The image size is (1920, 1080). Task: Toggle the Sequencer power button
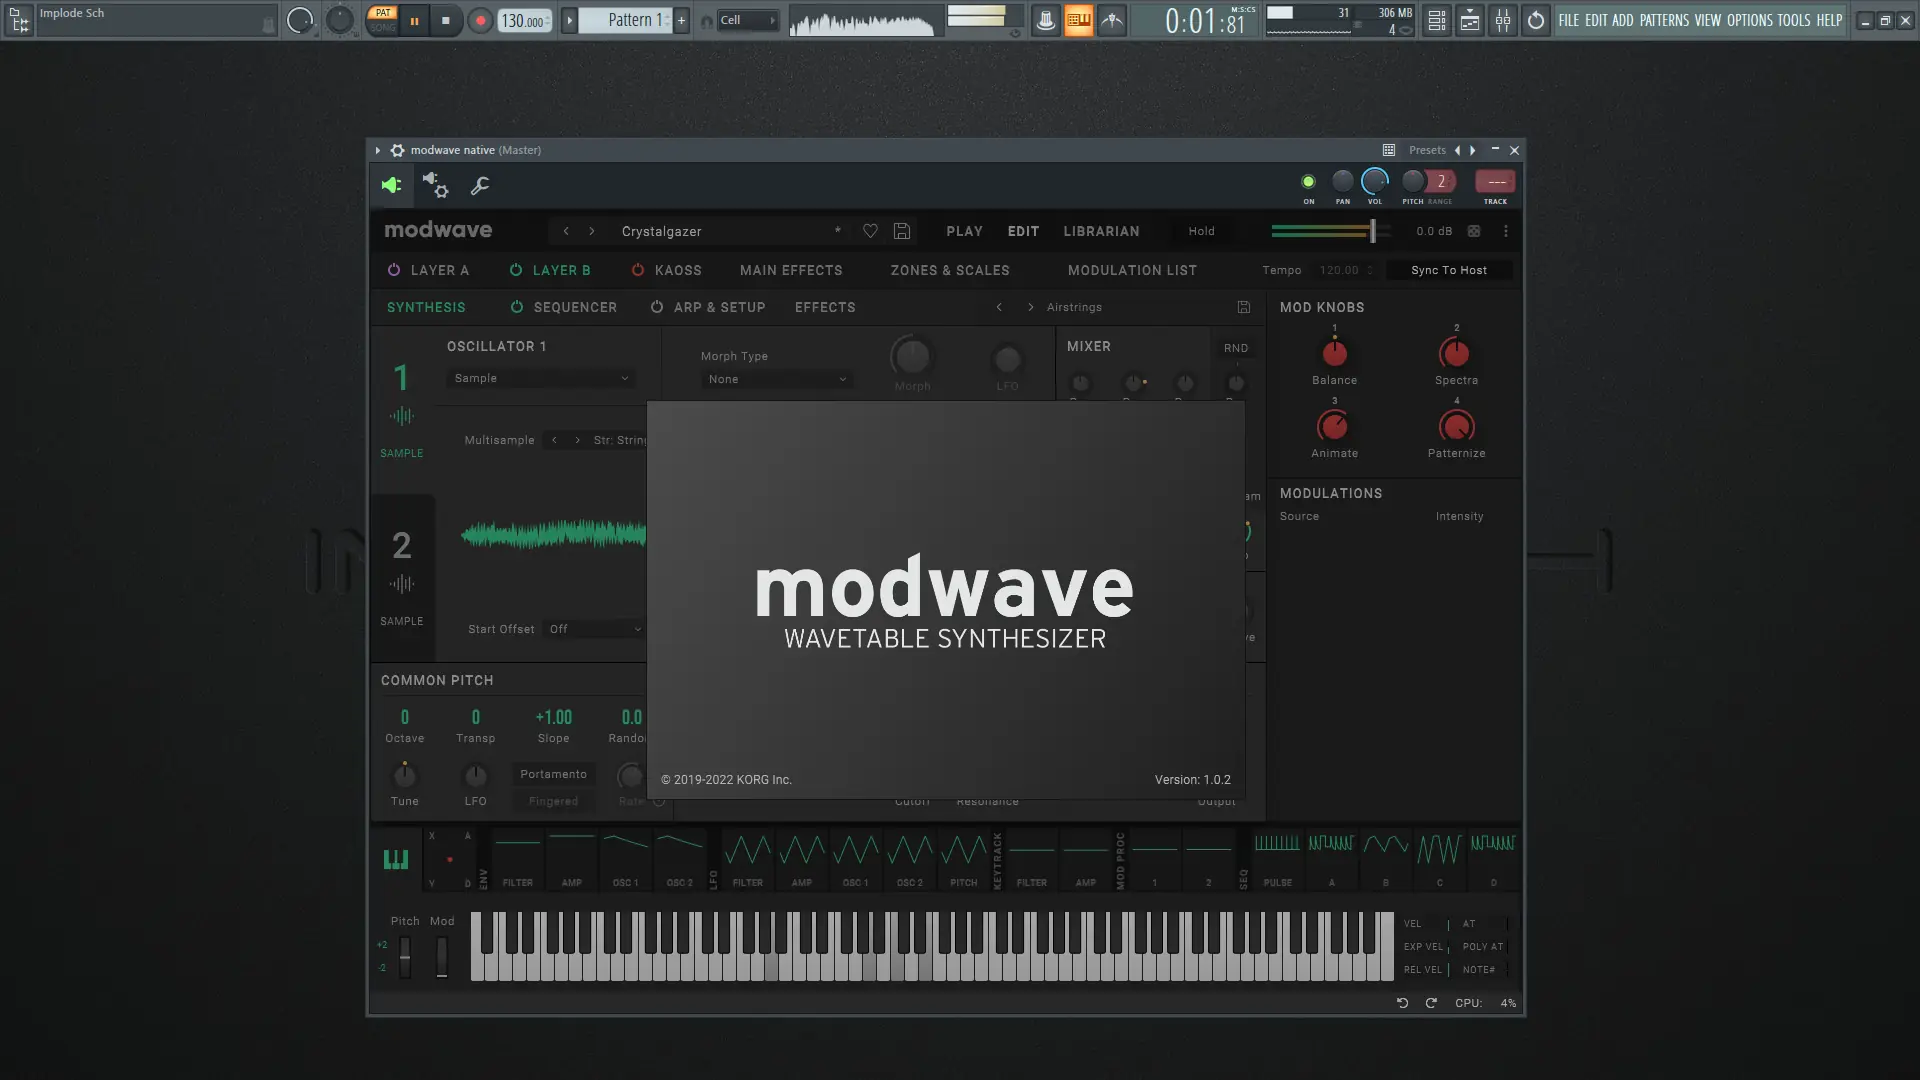pyautogui.click(x=517, y=307)
